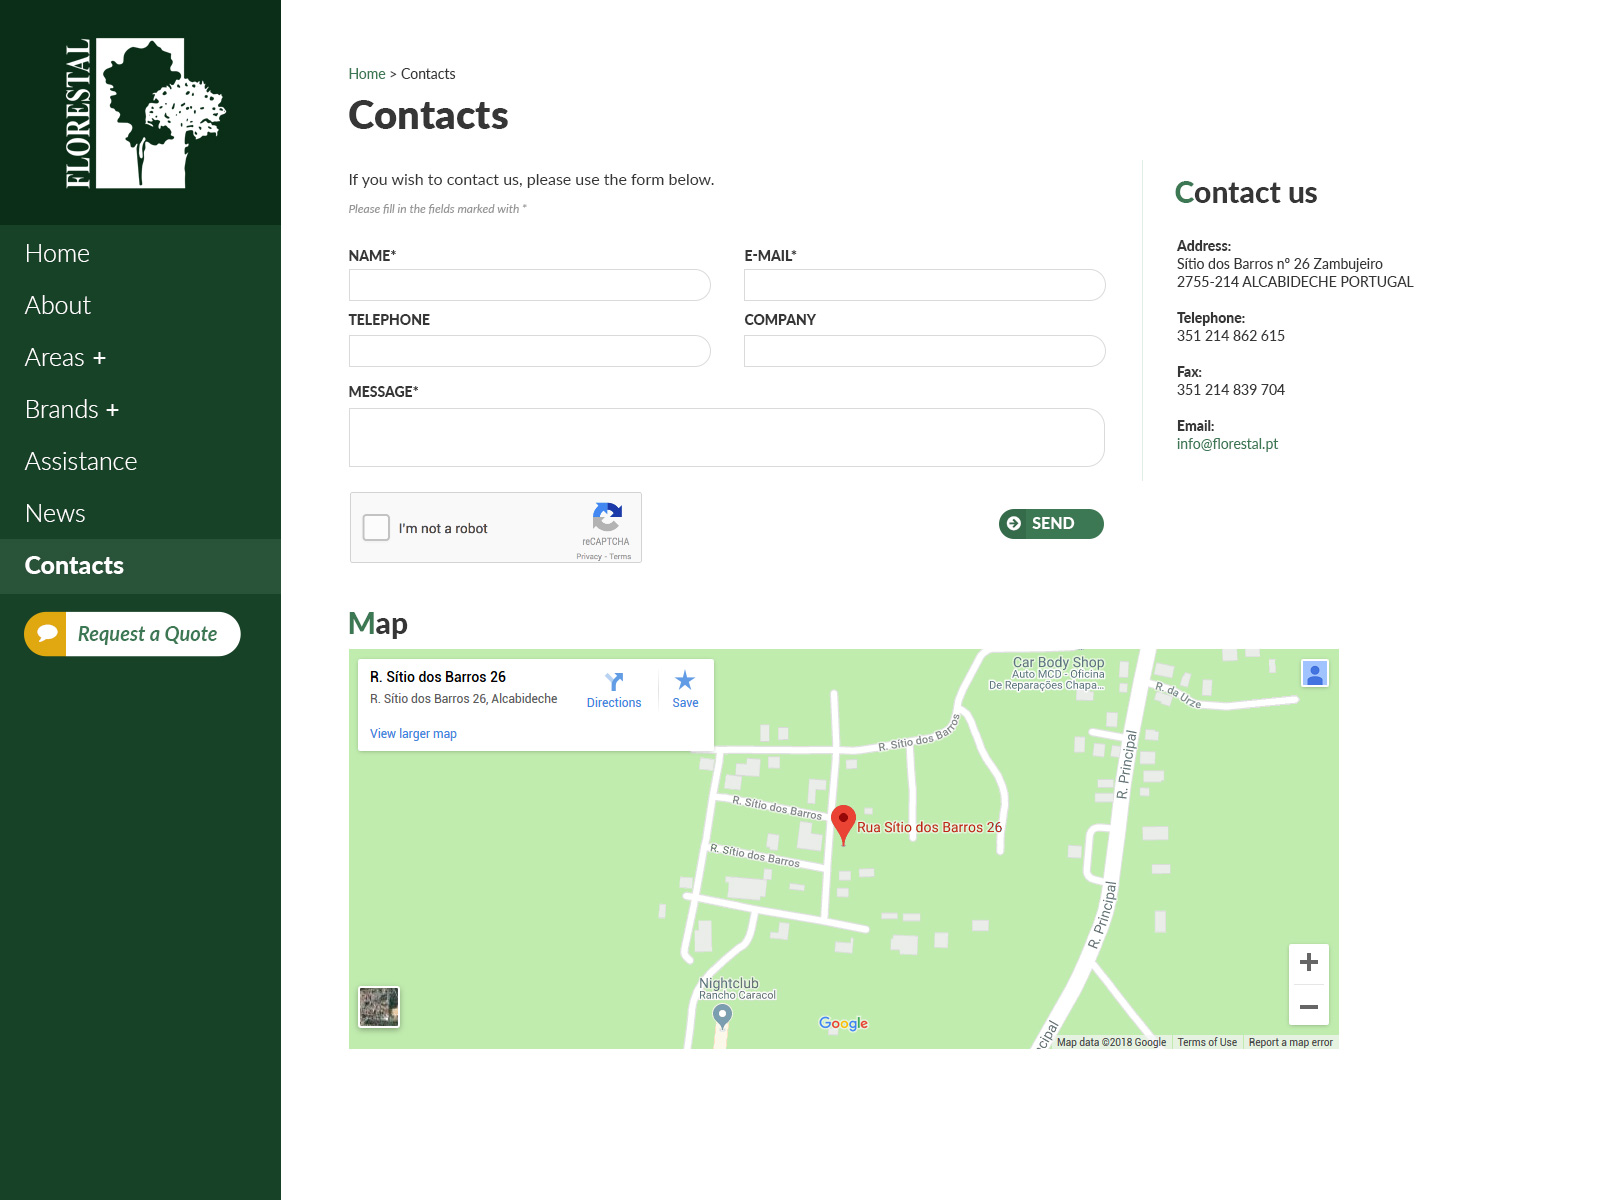Check the I'm not a robot box
1600x1200 pixels.
(x=376, y=528)
